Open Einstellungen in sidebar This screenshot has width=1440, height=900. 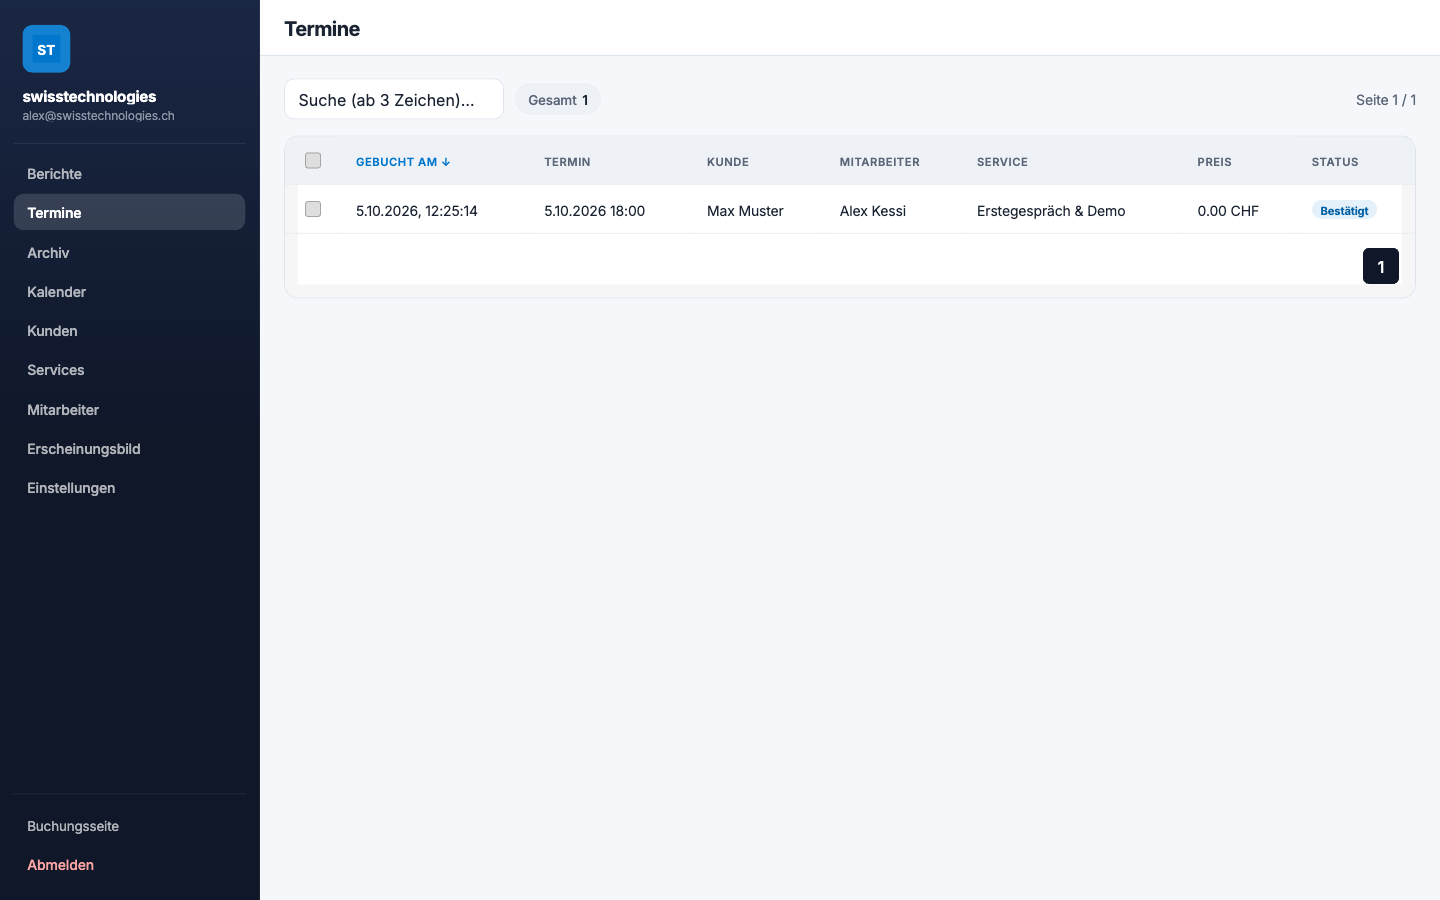pyautogui.click(x=129, y=488)
